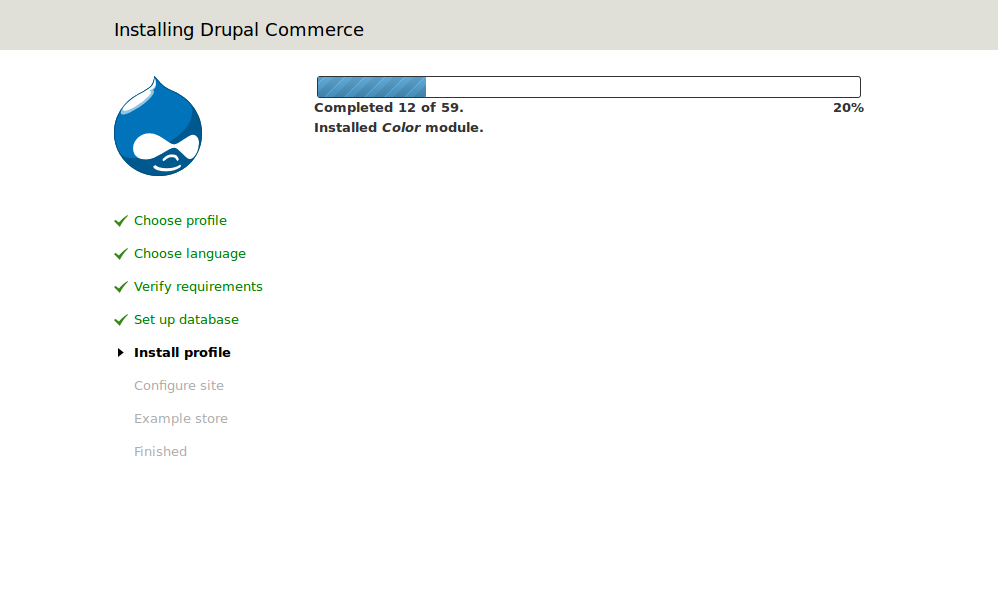Image resolution: width=998 pixels, height=602 pixels.
Task: Click the arrow marker beside Install profile
Action: [x=120, y=353]
